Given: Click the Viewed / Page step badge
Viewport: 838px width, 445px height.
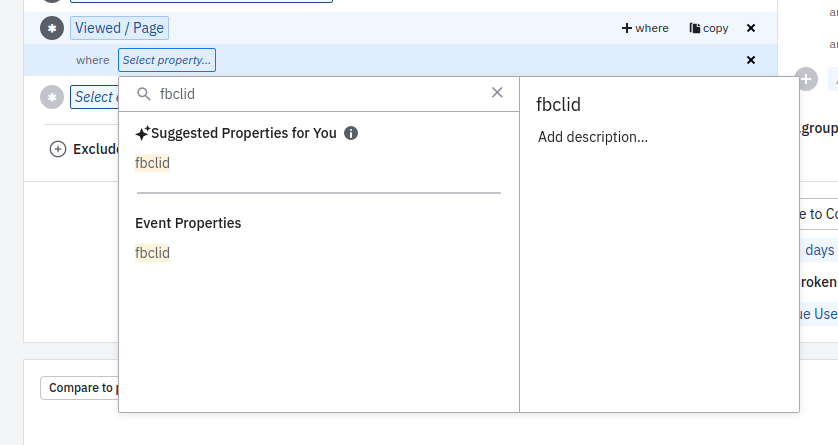Looking at the screenshot, I should 52,28.
